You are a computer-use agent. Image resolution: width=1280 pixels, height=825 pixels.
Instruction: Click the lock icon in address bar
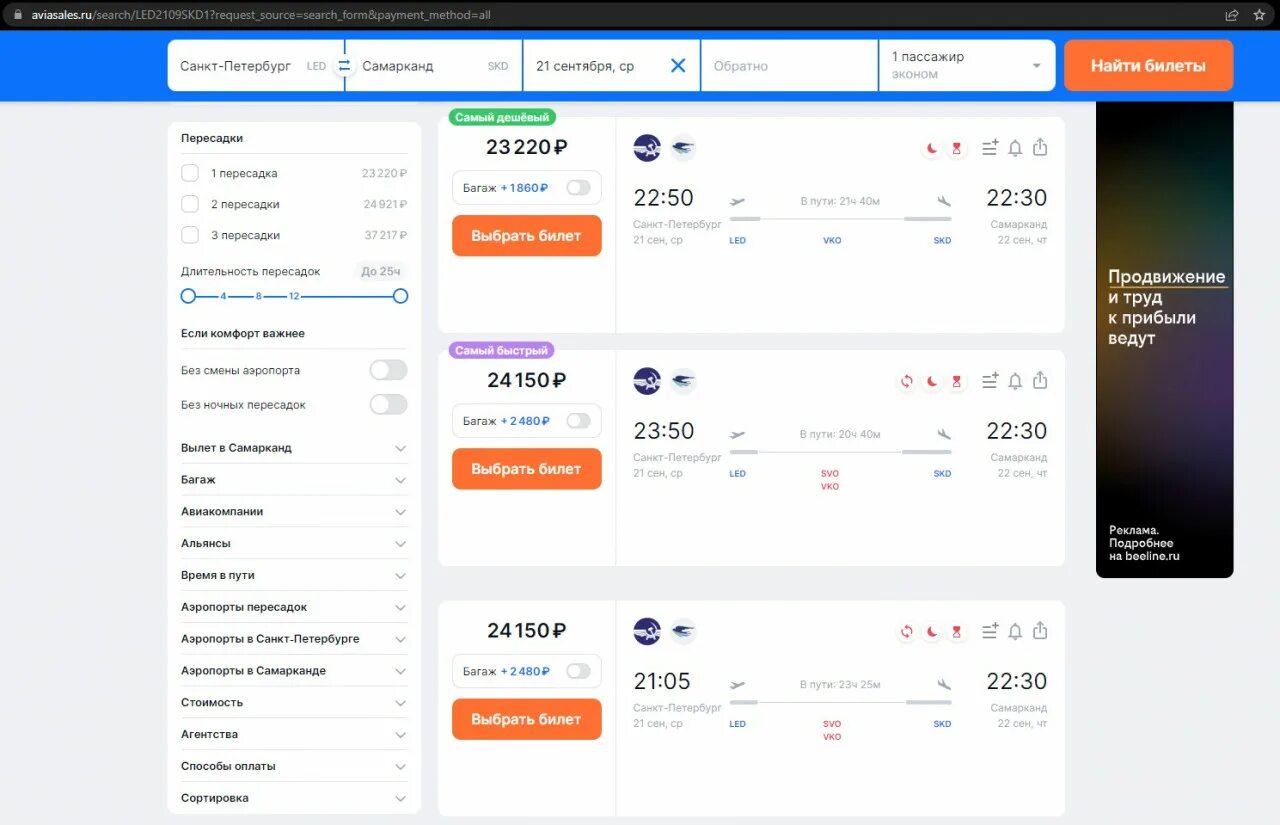pos(16,16)
